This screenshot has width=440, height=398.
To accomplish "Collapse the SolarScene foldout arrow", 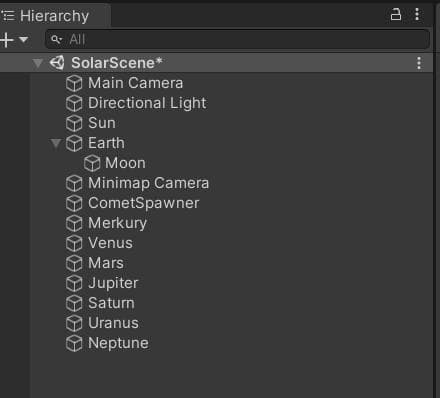I will tap(38, 63).
